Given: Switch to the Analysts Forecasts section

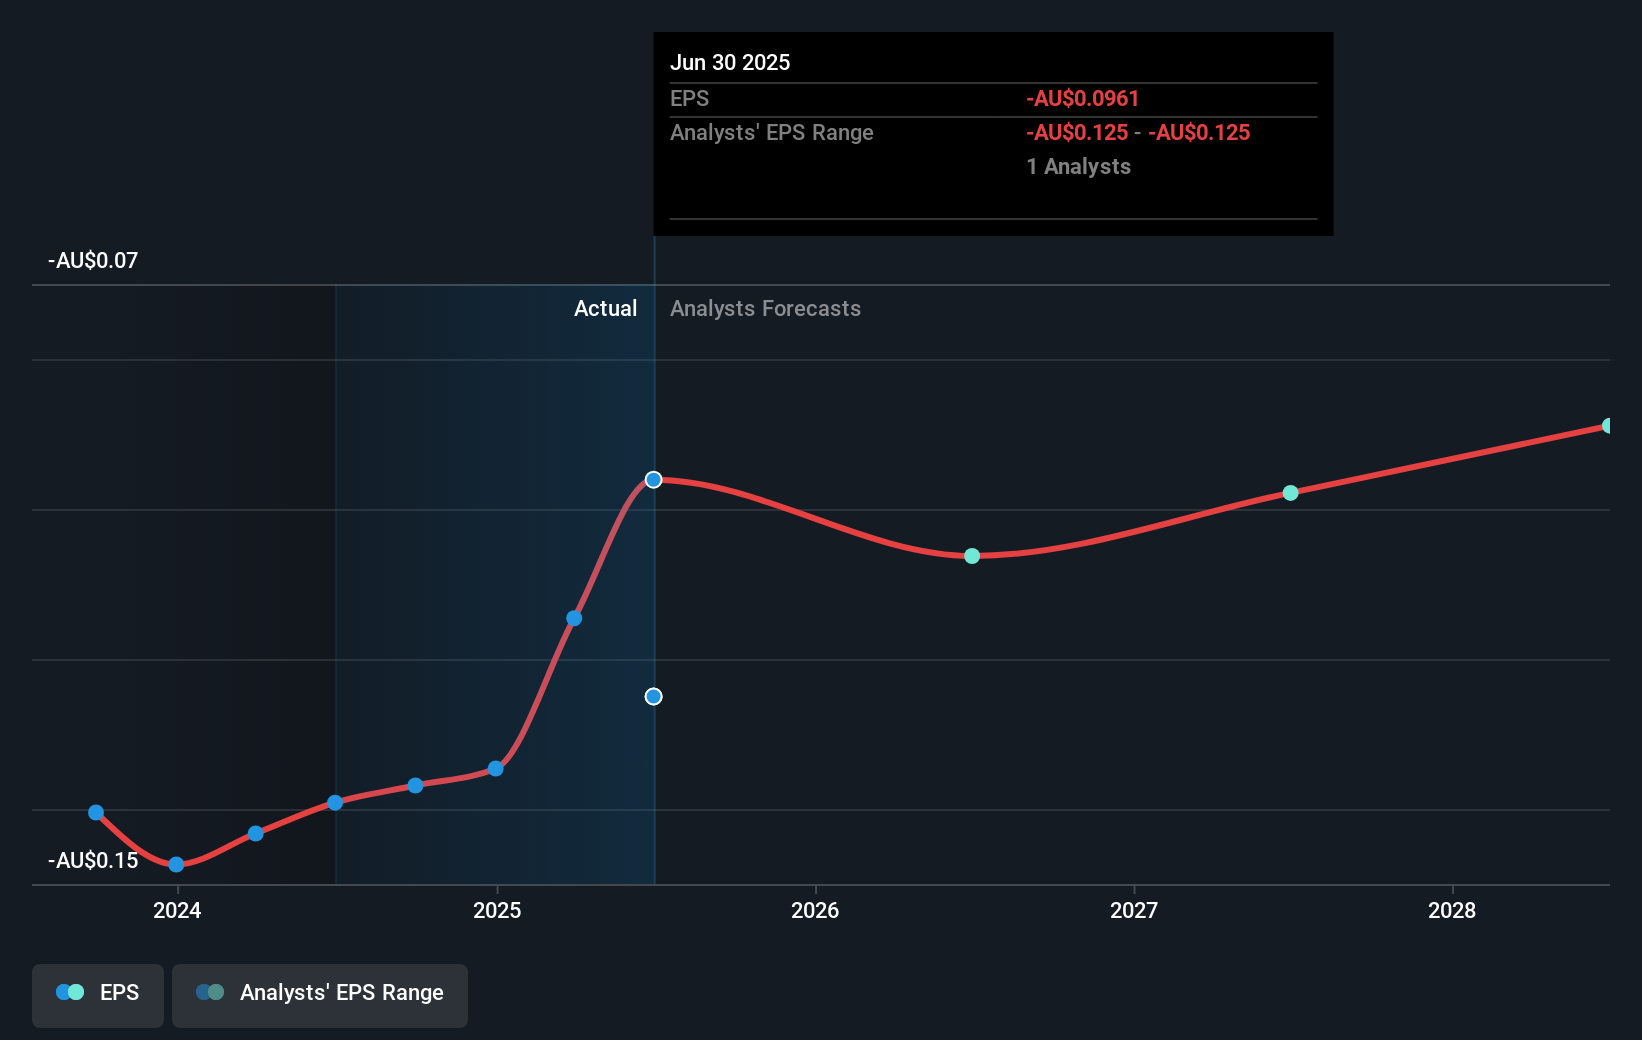Looking at the screenshot, I should coord(765,308).
